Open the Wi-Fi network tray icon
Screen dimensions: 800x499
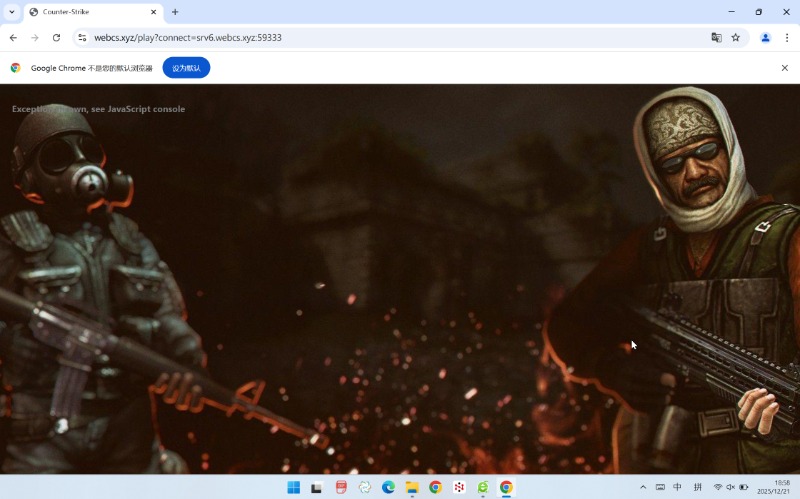point(718,487)
